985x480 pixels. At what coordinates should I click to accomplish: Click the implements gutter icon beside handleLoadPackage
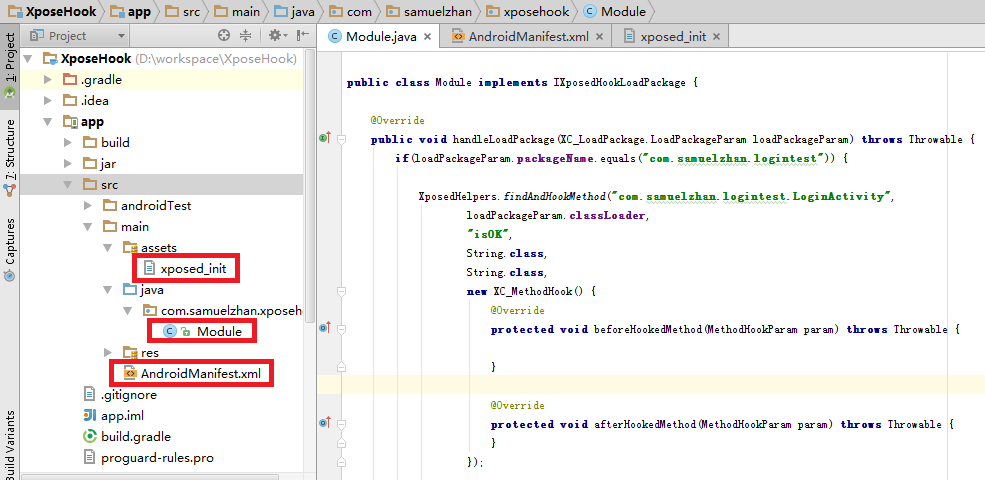click(324, 138)
